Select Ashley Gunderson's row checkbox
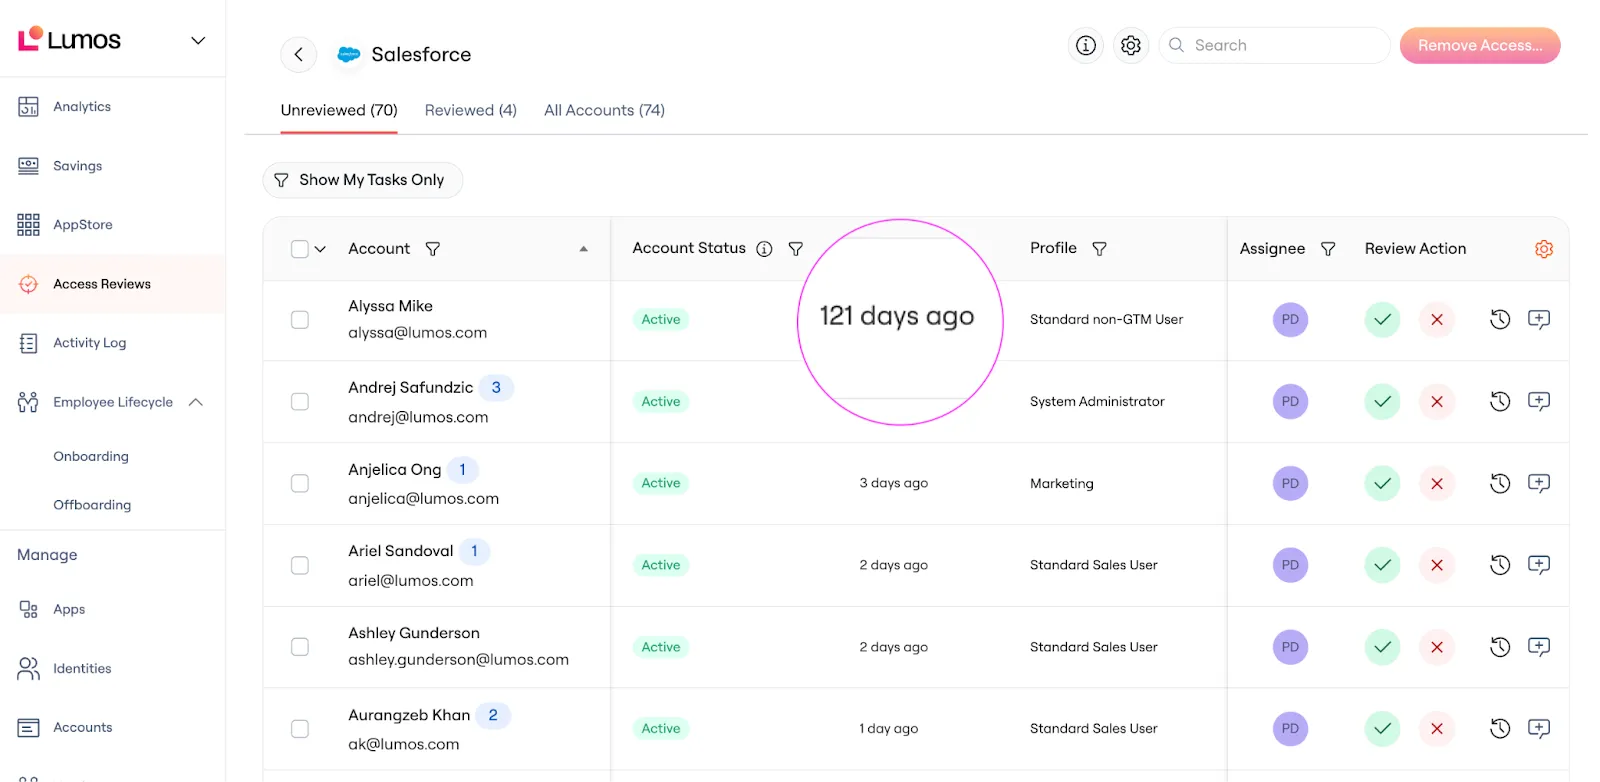 (x=299, y=647)
